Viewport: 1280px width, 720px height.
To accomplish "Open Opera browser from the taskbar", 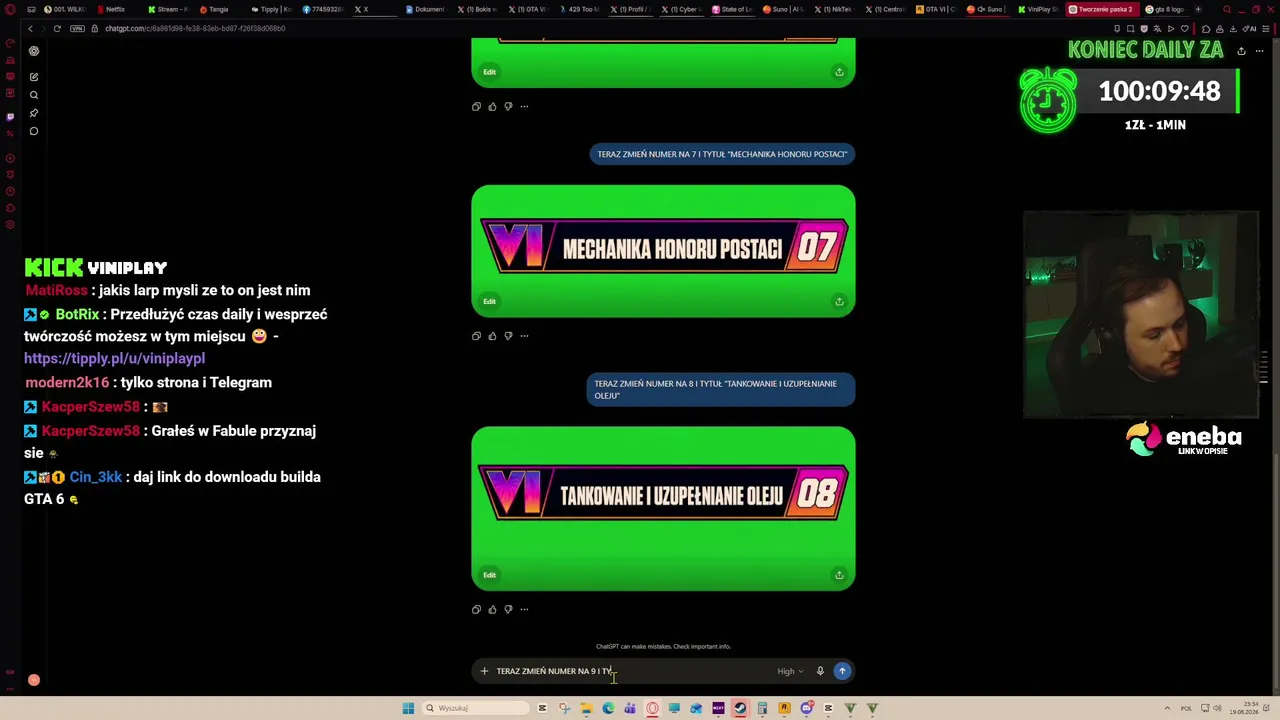I will (652, 708).
